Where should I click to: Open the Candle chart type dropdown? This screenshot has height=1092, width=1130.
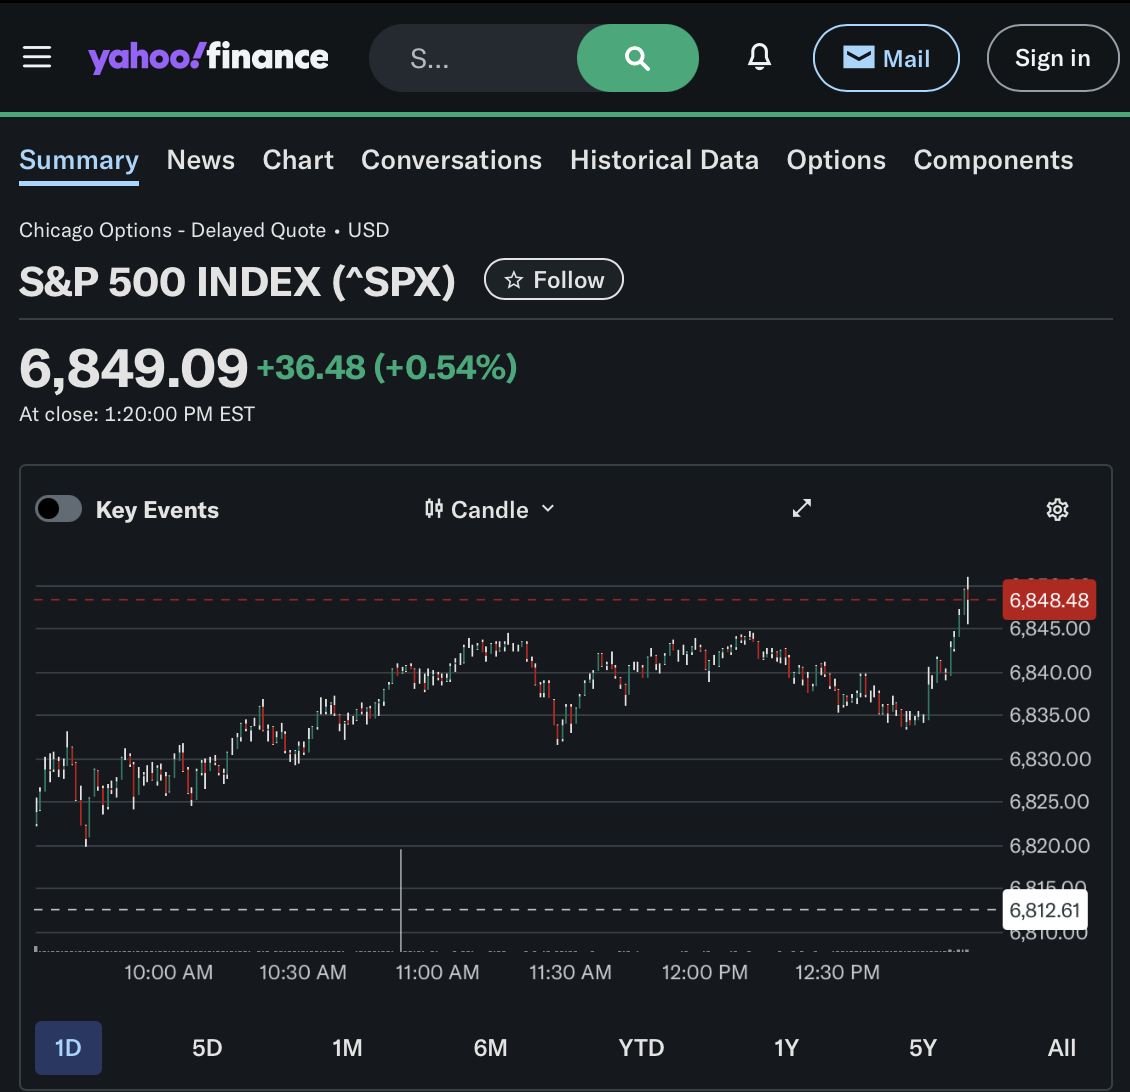[490, 510]
